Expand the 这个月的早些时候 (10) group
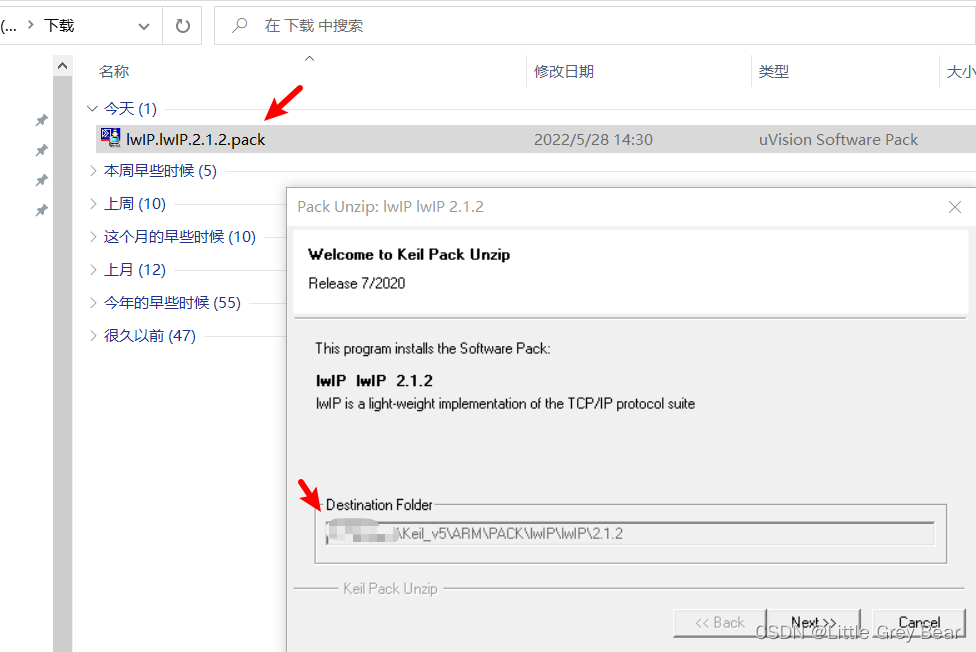 click(93, 237)
